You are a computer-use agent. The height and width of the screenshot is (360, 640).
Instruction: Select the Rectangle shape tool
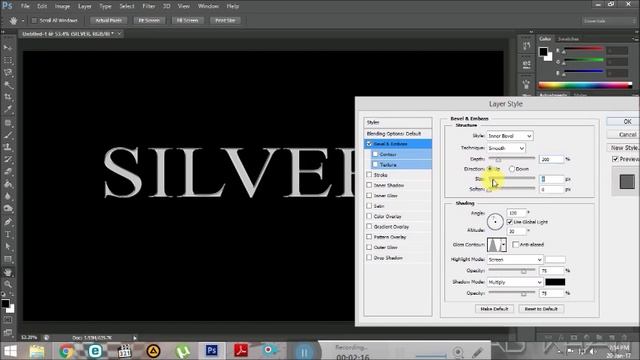point(8,259)
